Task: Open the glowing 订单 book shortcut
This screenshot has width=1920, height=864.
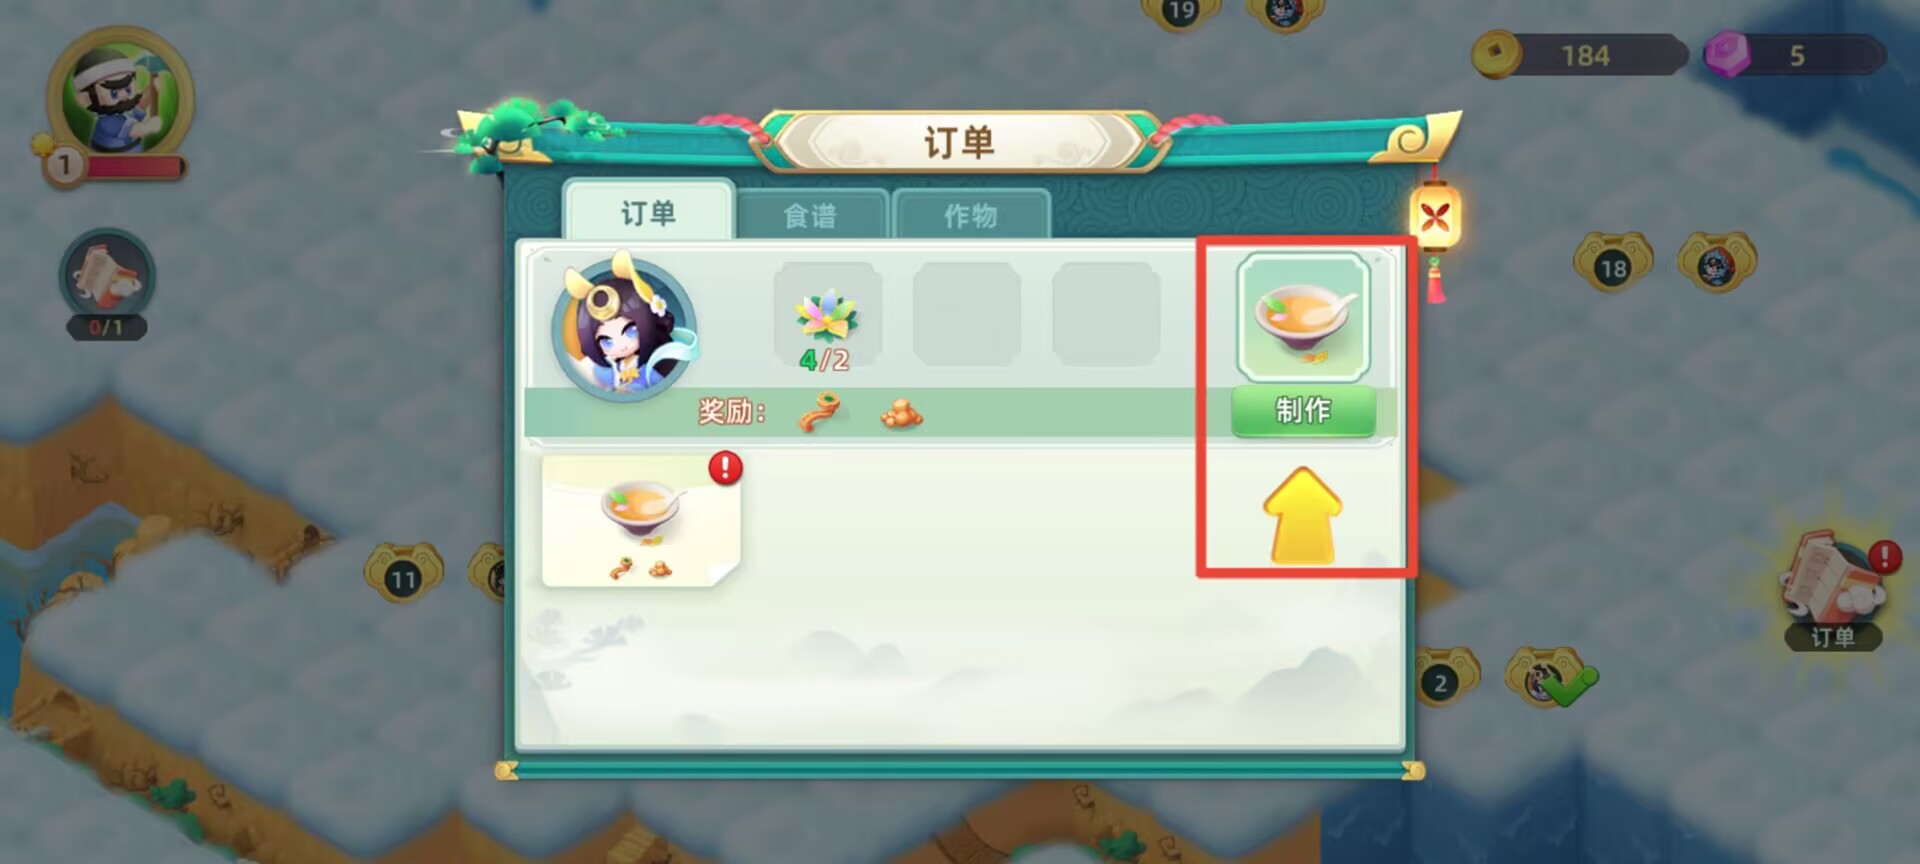Action: (x=1833, y=590)
